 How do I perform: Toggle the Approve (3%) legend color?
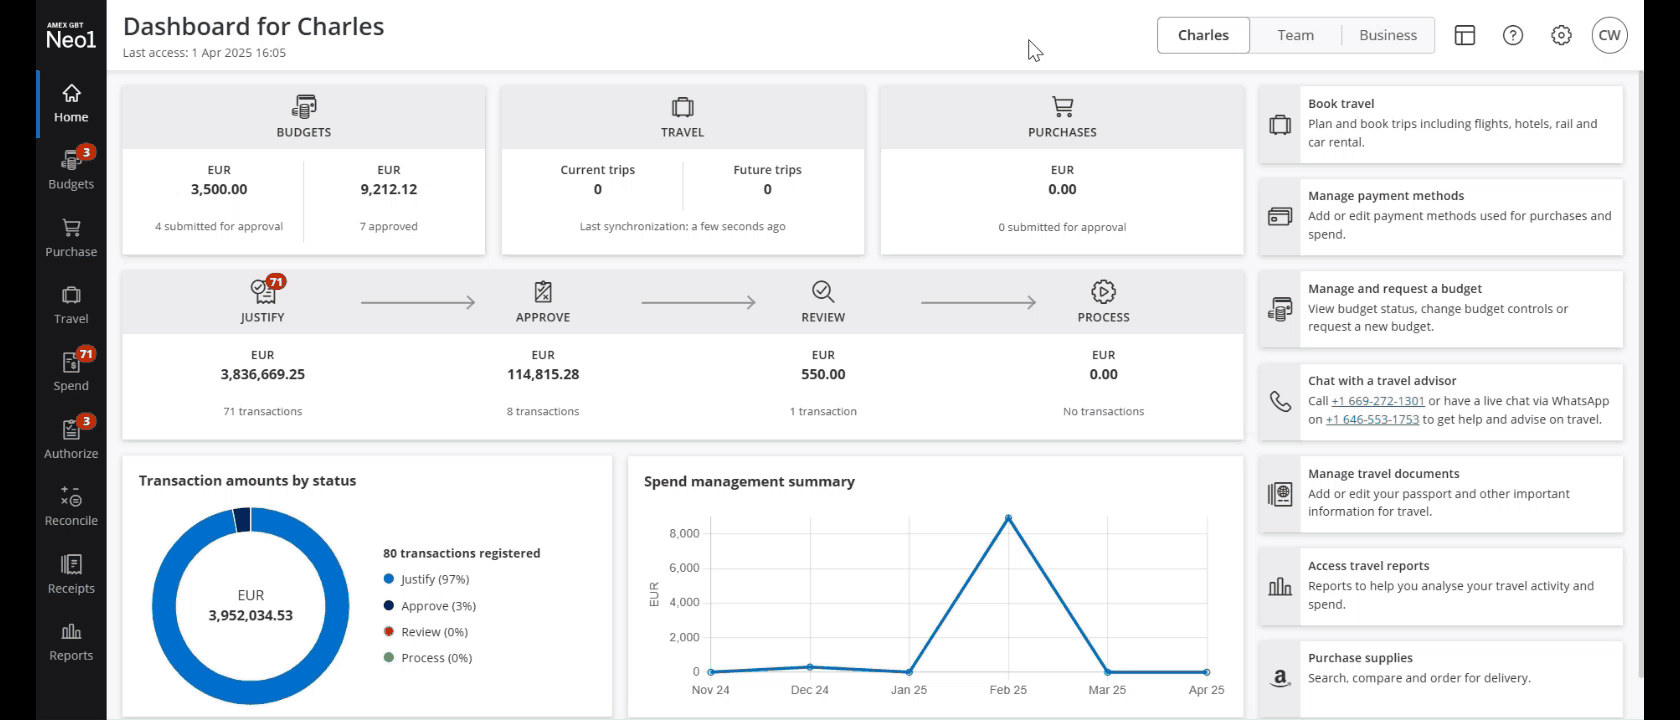click(389, 606)
